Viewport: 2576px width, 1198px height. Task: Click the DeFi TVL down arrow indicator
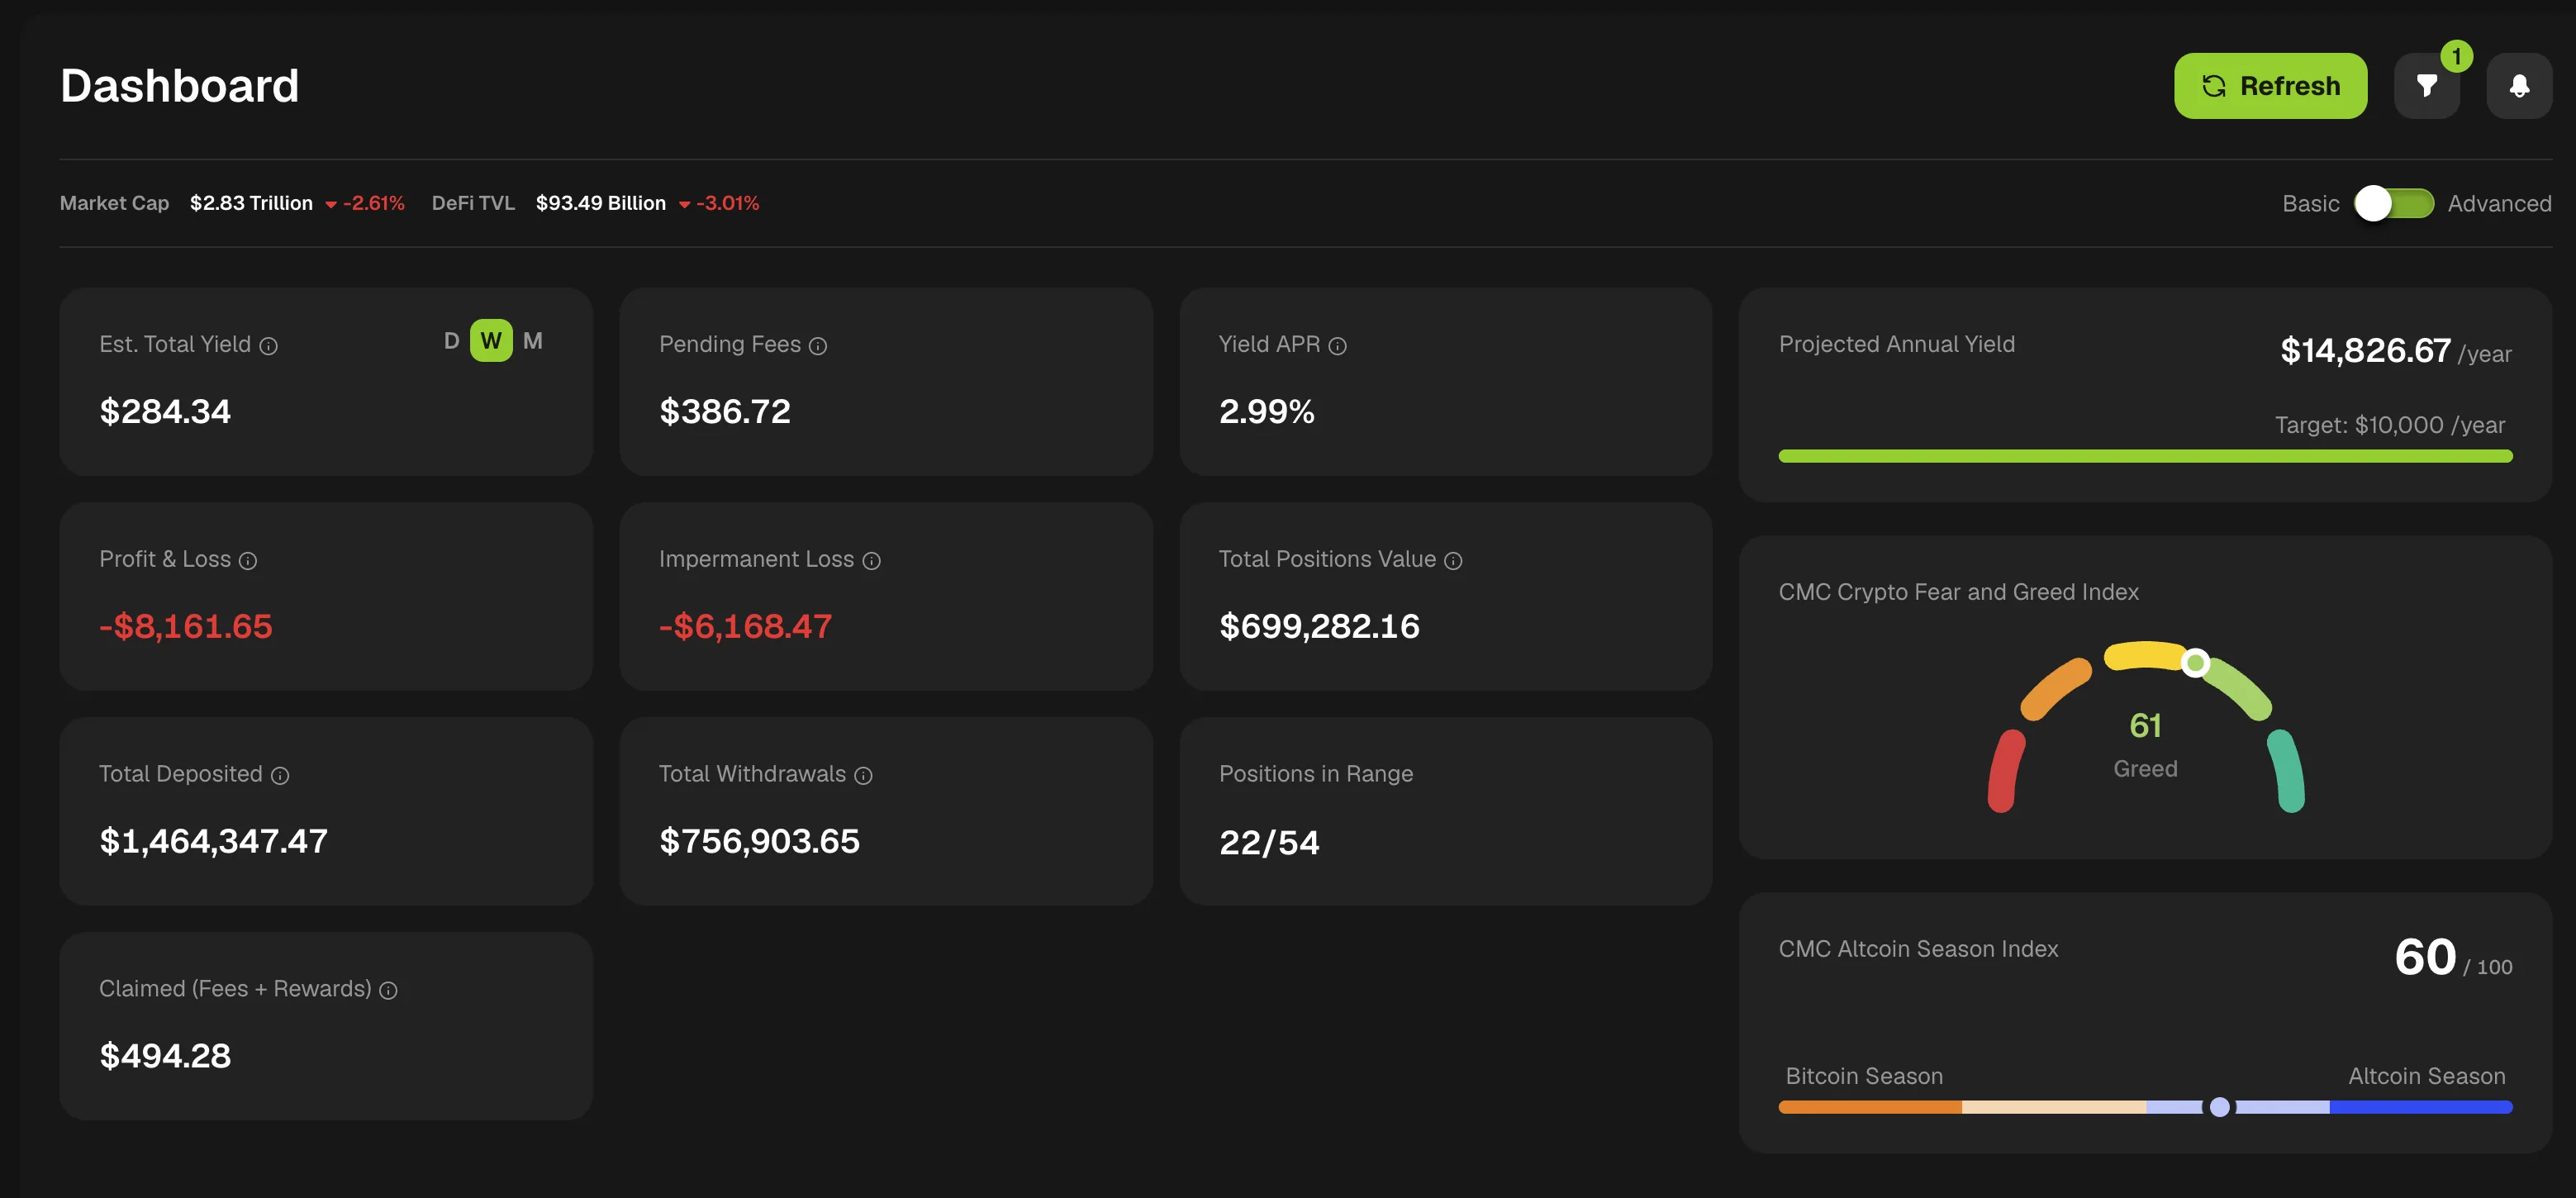click(x=684, y=205)
